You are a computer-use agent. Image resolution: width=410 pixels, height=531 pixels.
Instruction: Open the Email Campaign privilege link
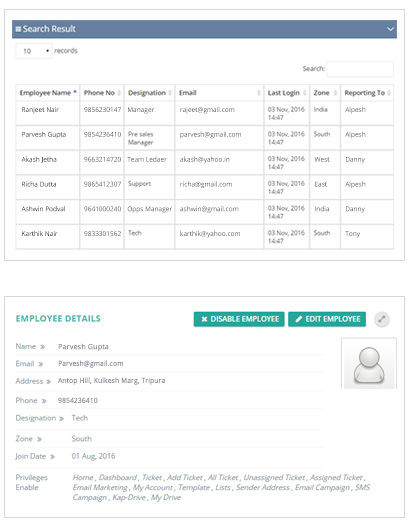click(x=322, y=488)
